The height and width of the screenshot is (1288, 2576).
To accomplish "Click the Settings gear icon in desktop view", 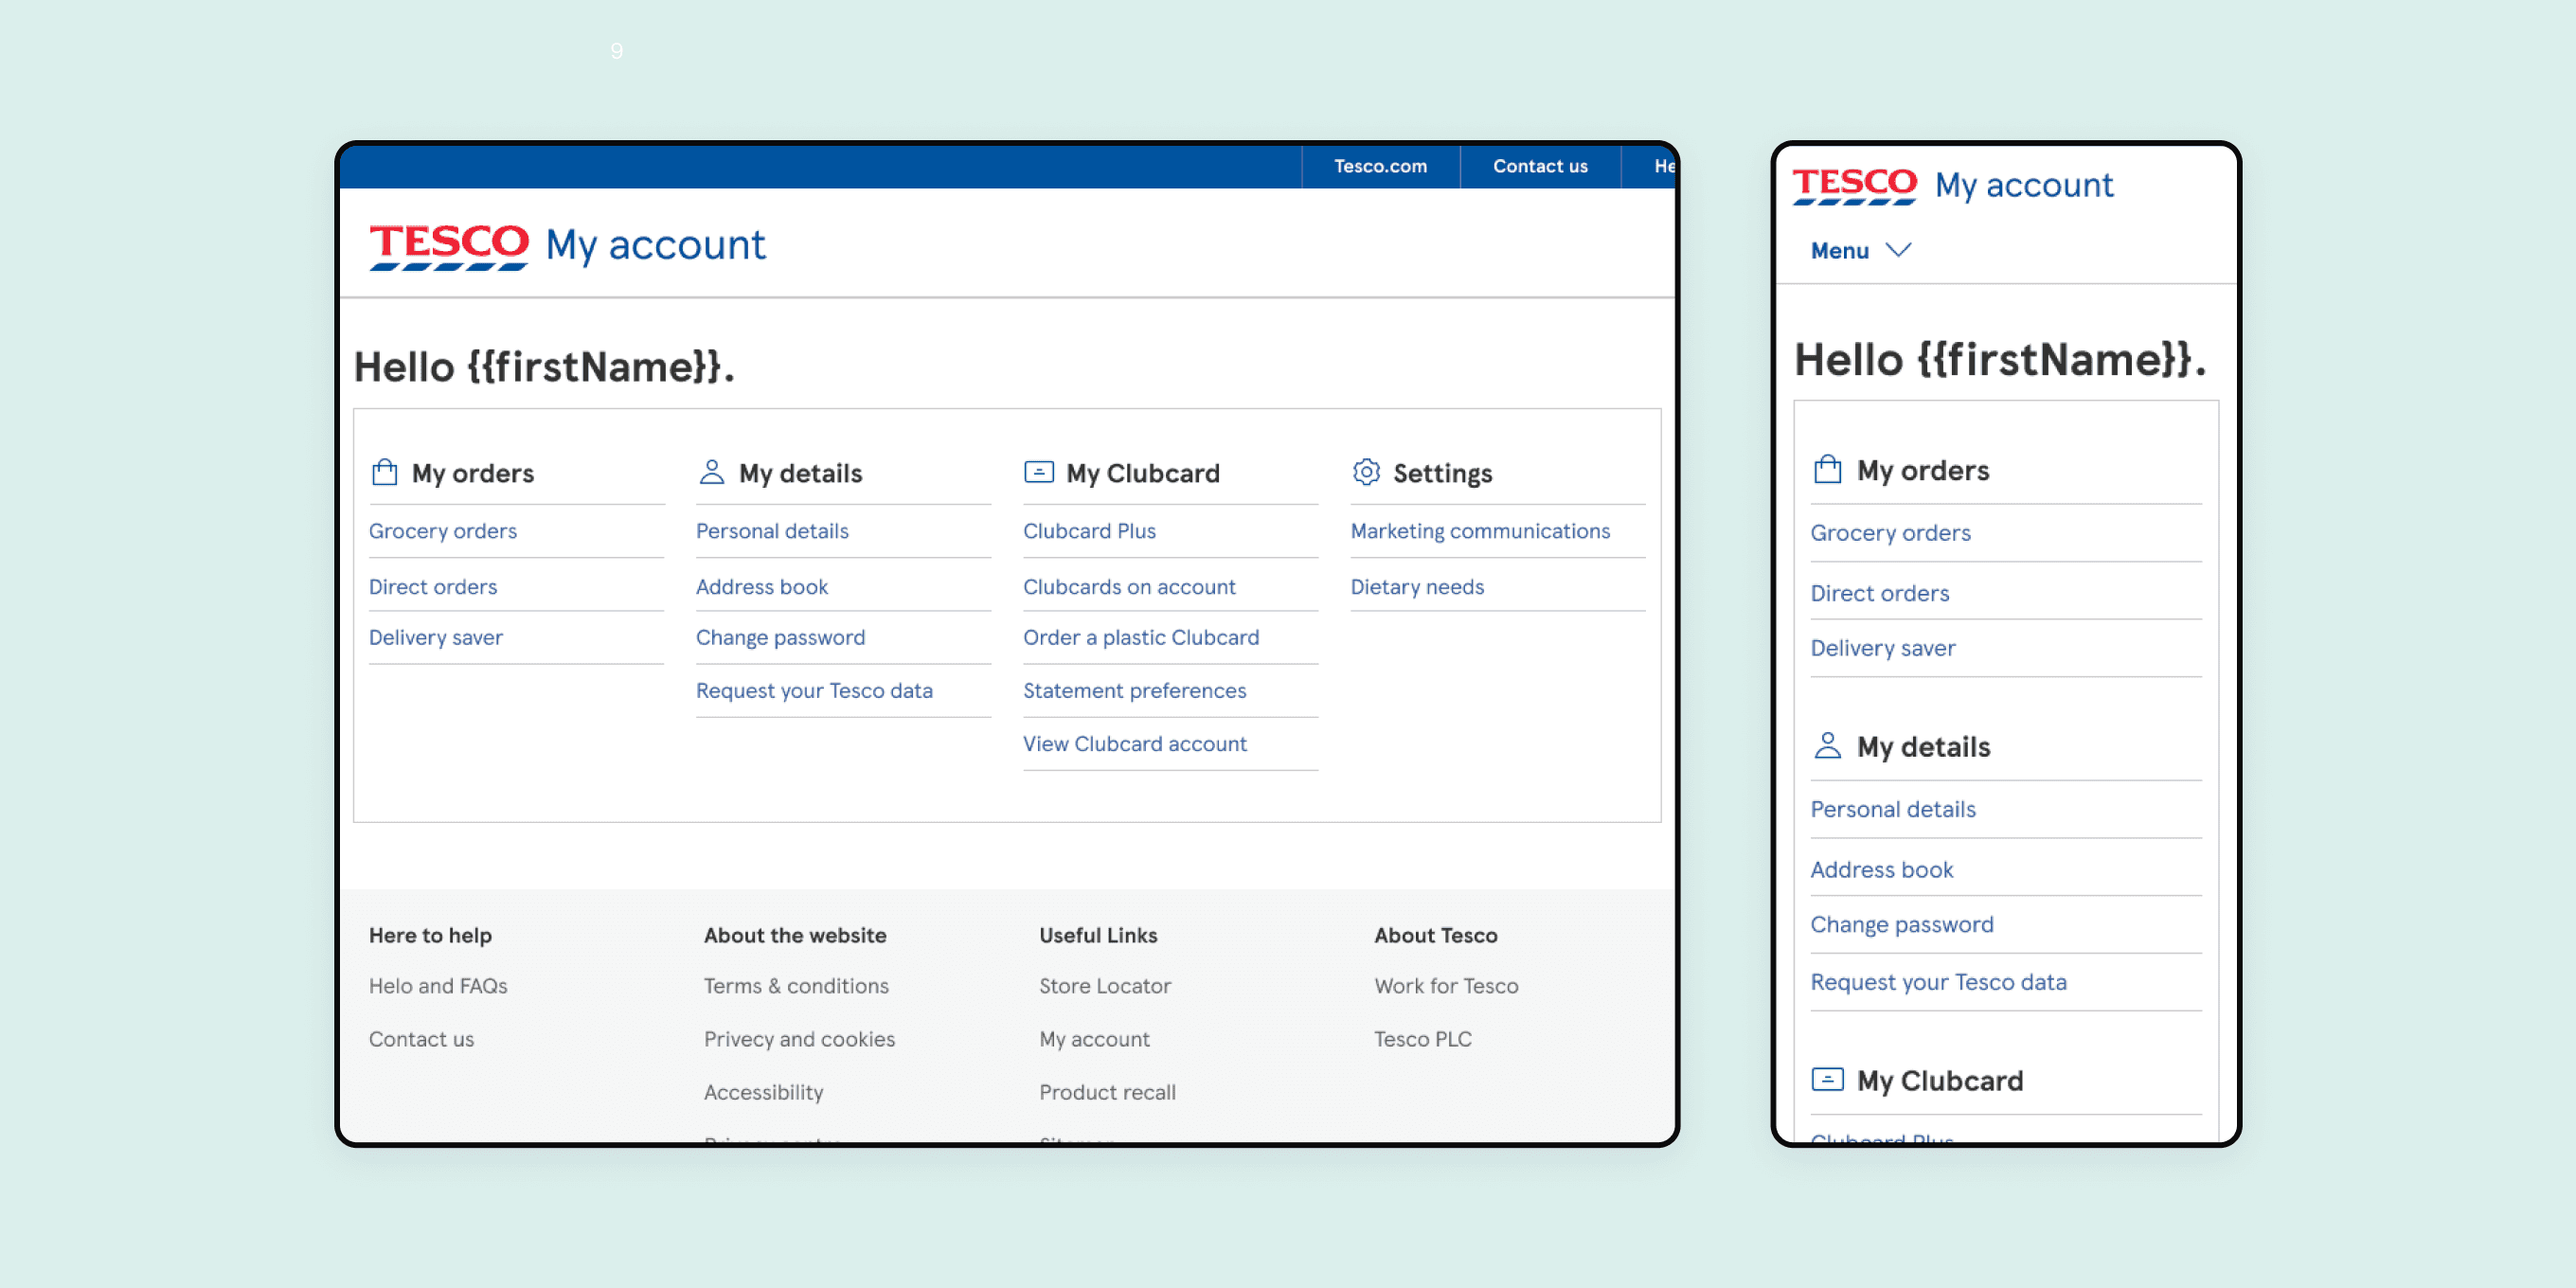I will pyautogui.click(x=1366, y=472).
